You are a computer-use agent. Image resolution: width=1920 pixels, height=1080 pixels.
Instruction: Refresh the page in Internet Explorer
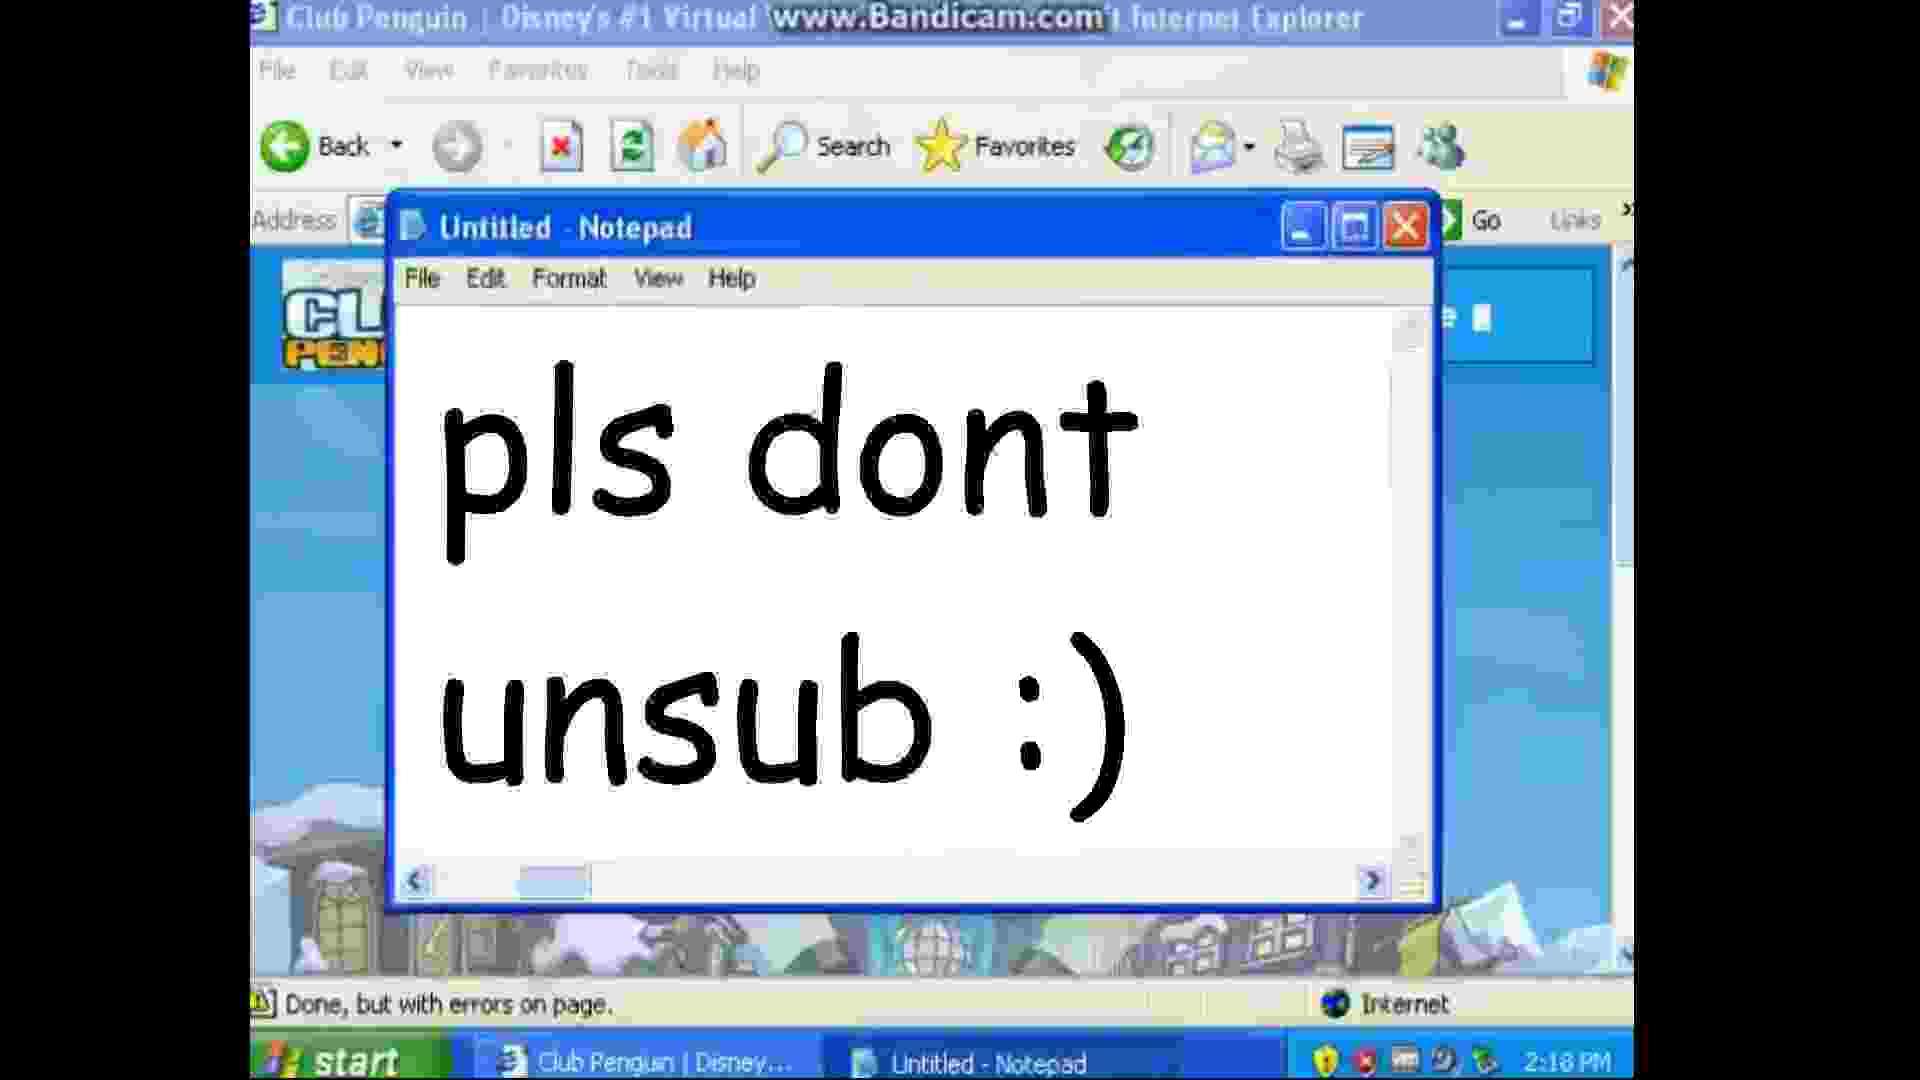click(x=632, y=147)
